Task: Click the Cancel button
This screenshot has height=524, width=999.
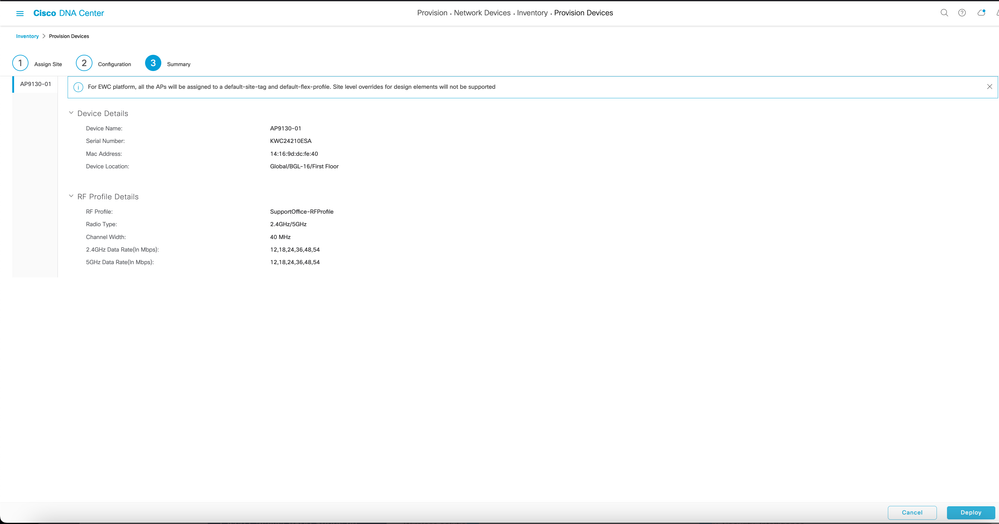Action: pos(912,513)
